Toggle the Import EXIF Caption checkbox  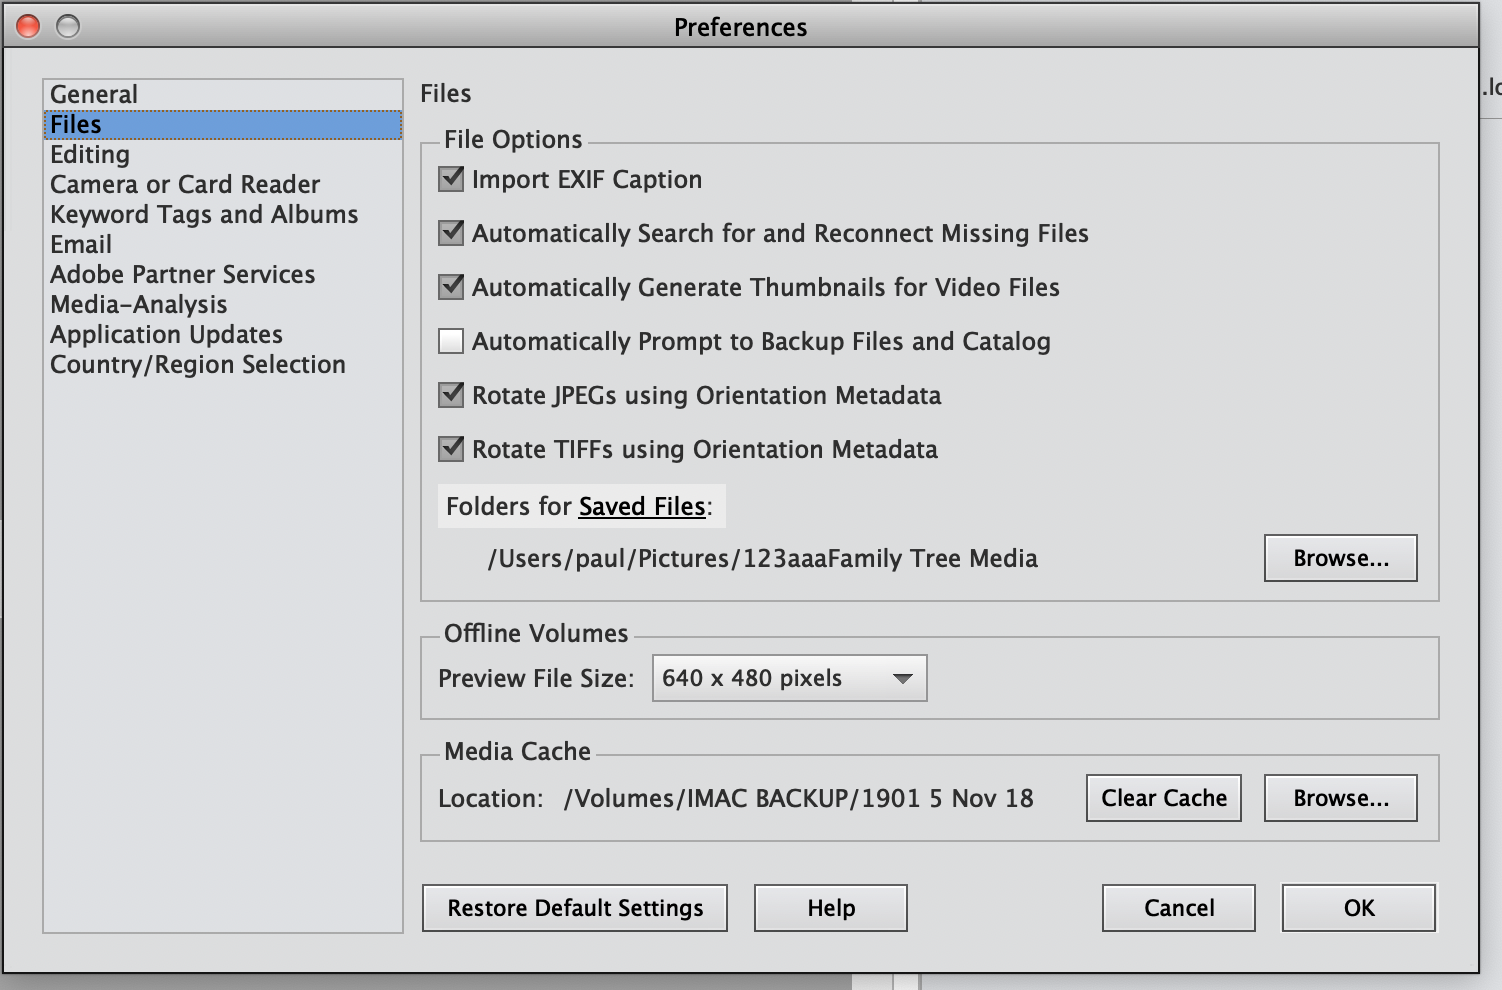tap(451, 179)
